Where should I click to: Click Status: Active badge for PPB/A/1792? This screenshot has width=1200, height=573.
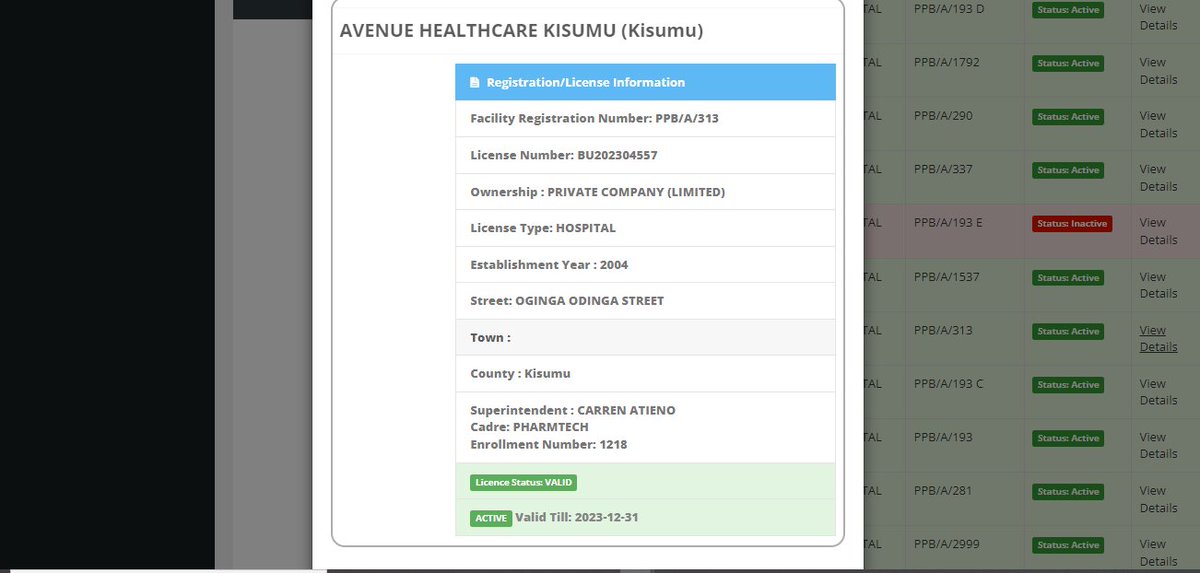coord(1069,63)
